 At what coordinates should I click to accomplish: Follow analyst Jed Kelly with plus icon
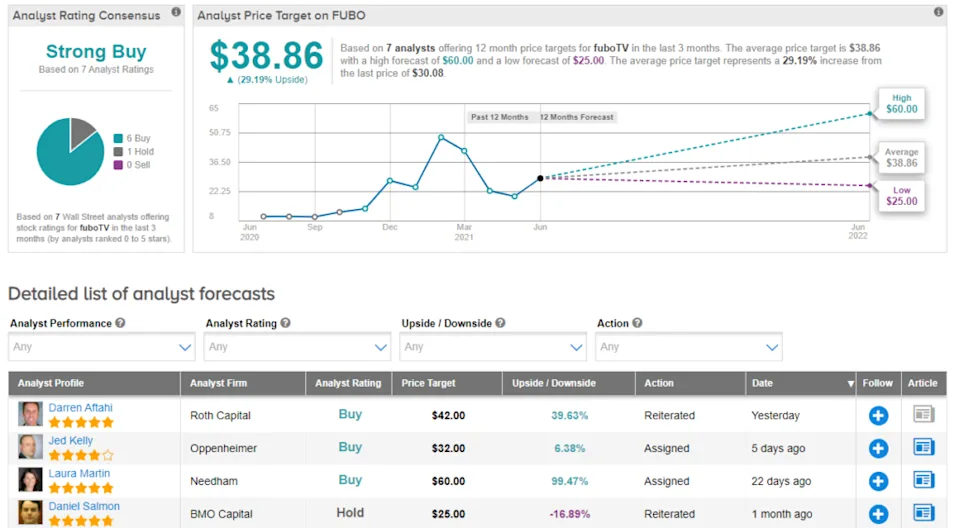tap(878, 448)
